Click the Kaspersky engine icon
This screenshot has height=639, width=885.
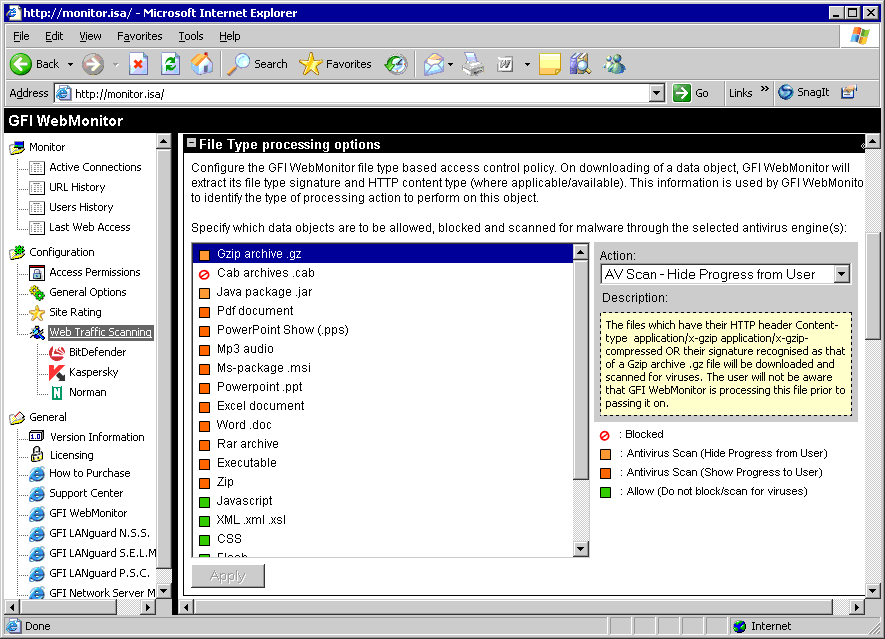[x=56, y=373]
